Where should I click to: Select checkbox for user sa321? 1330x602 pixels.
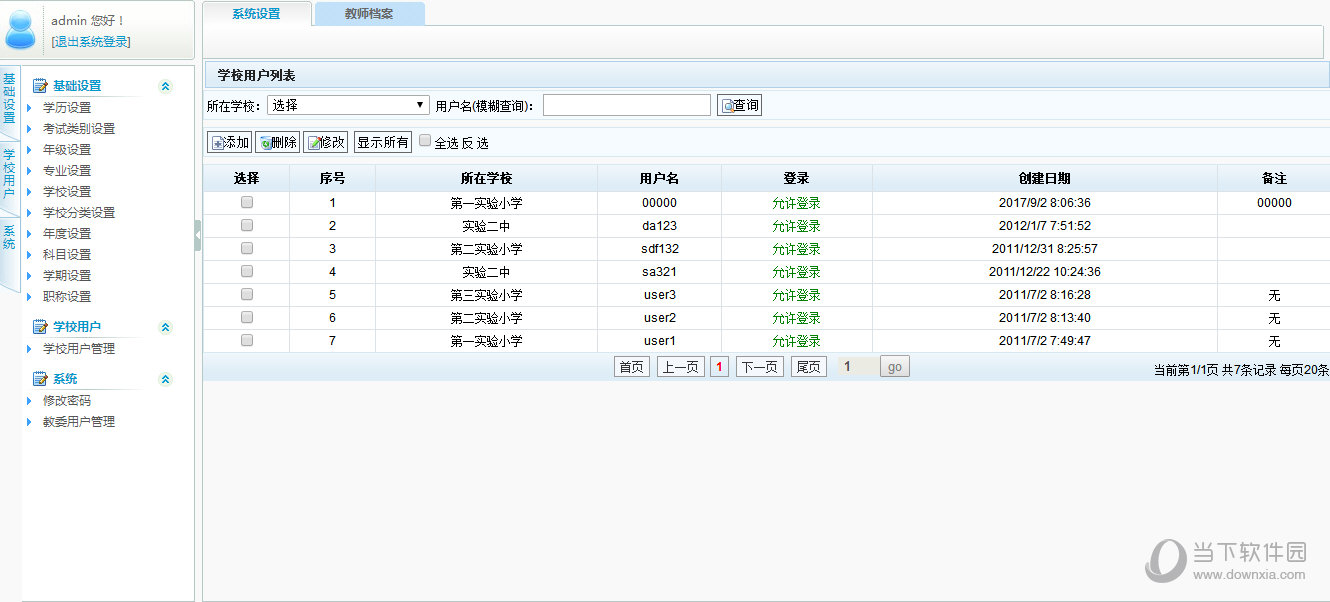(247, 271)
